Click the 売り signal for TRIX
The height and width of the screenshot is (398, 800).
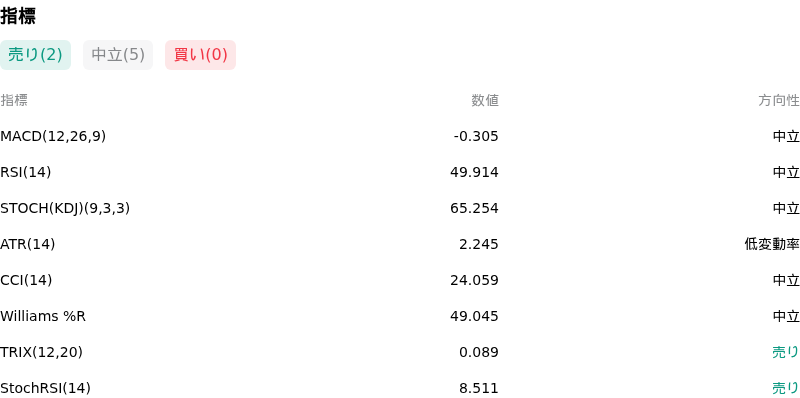click(x=786, y=352)
